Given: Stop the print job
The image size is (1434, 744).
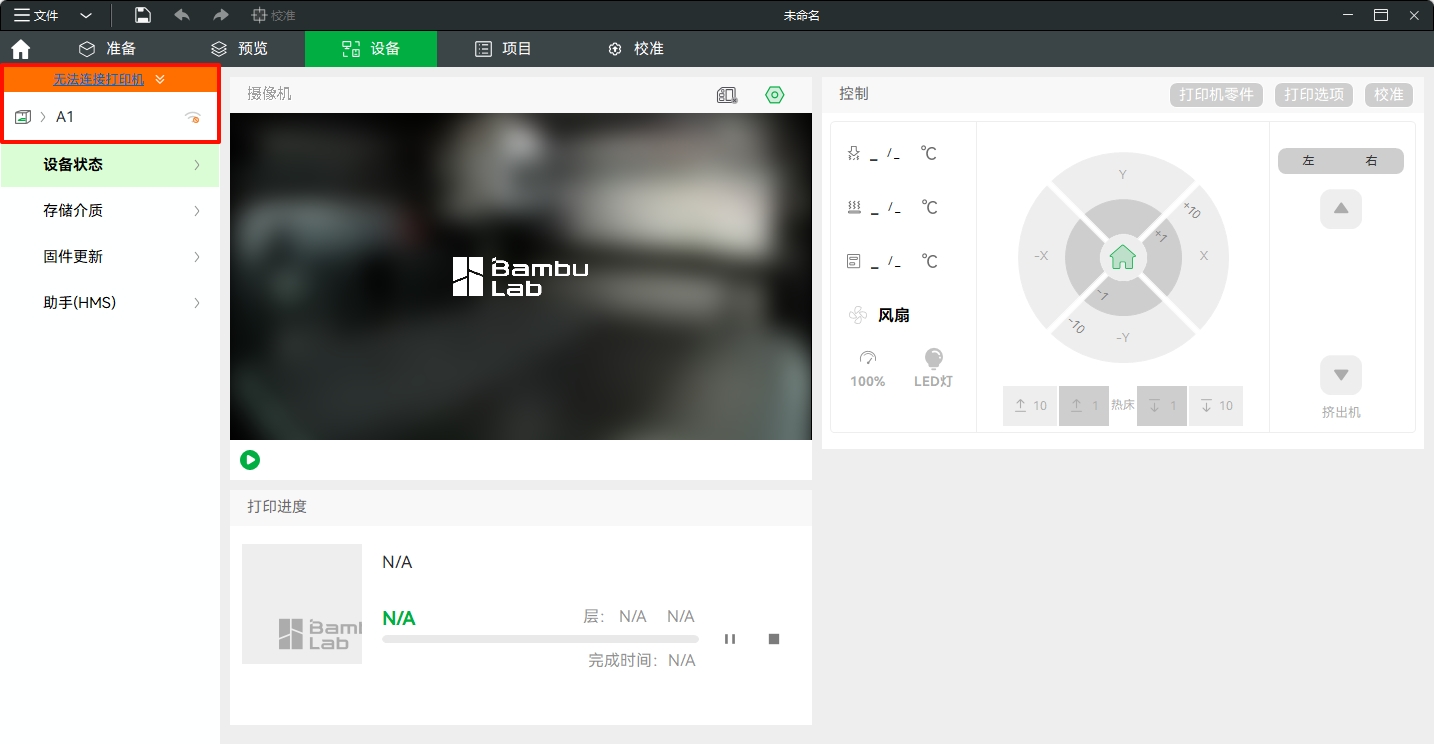Looking at the screenshot, I should coord(774,639).
